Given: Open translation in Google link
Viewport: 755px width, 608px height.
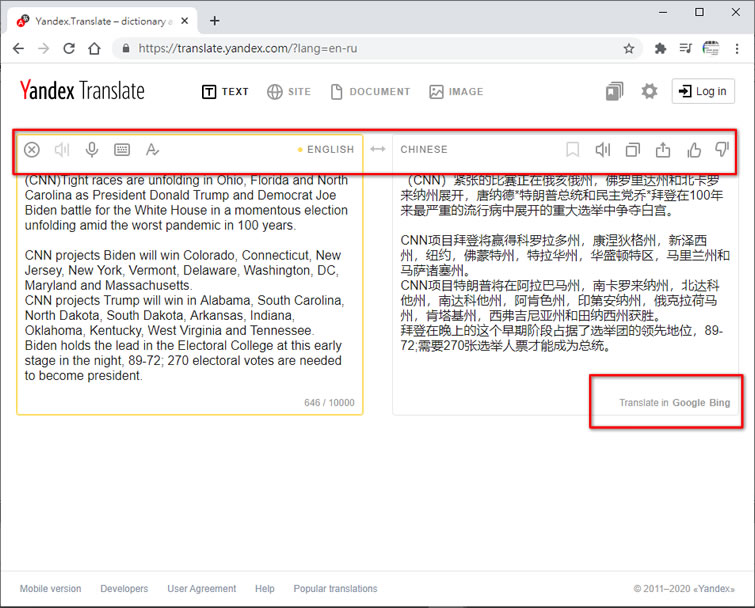Looking at the screenshot, I should [x=689, y=402].
